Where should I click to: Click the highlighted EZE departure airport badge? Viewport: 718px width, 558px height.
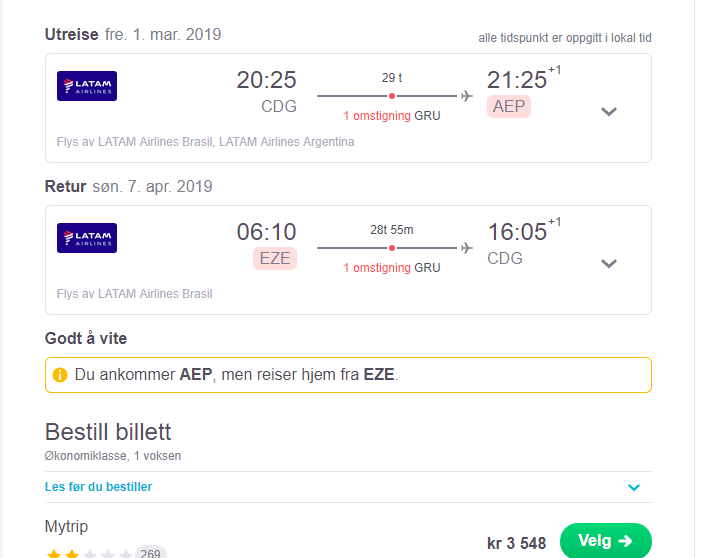tap(275, 259)
